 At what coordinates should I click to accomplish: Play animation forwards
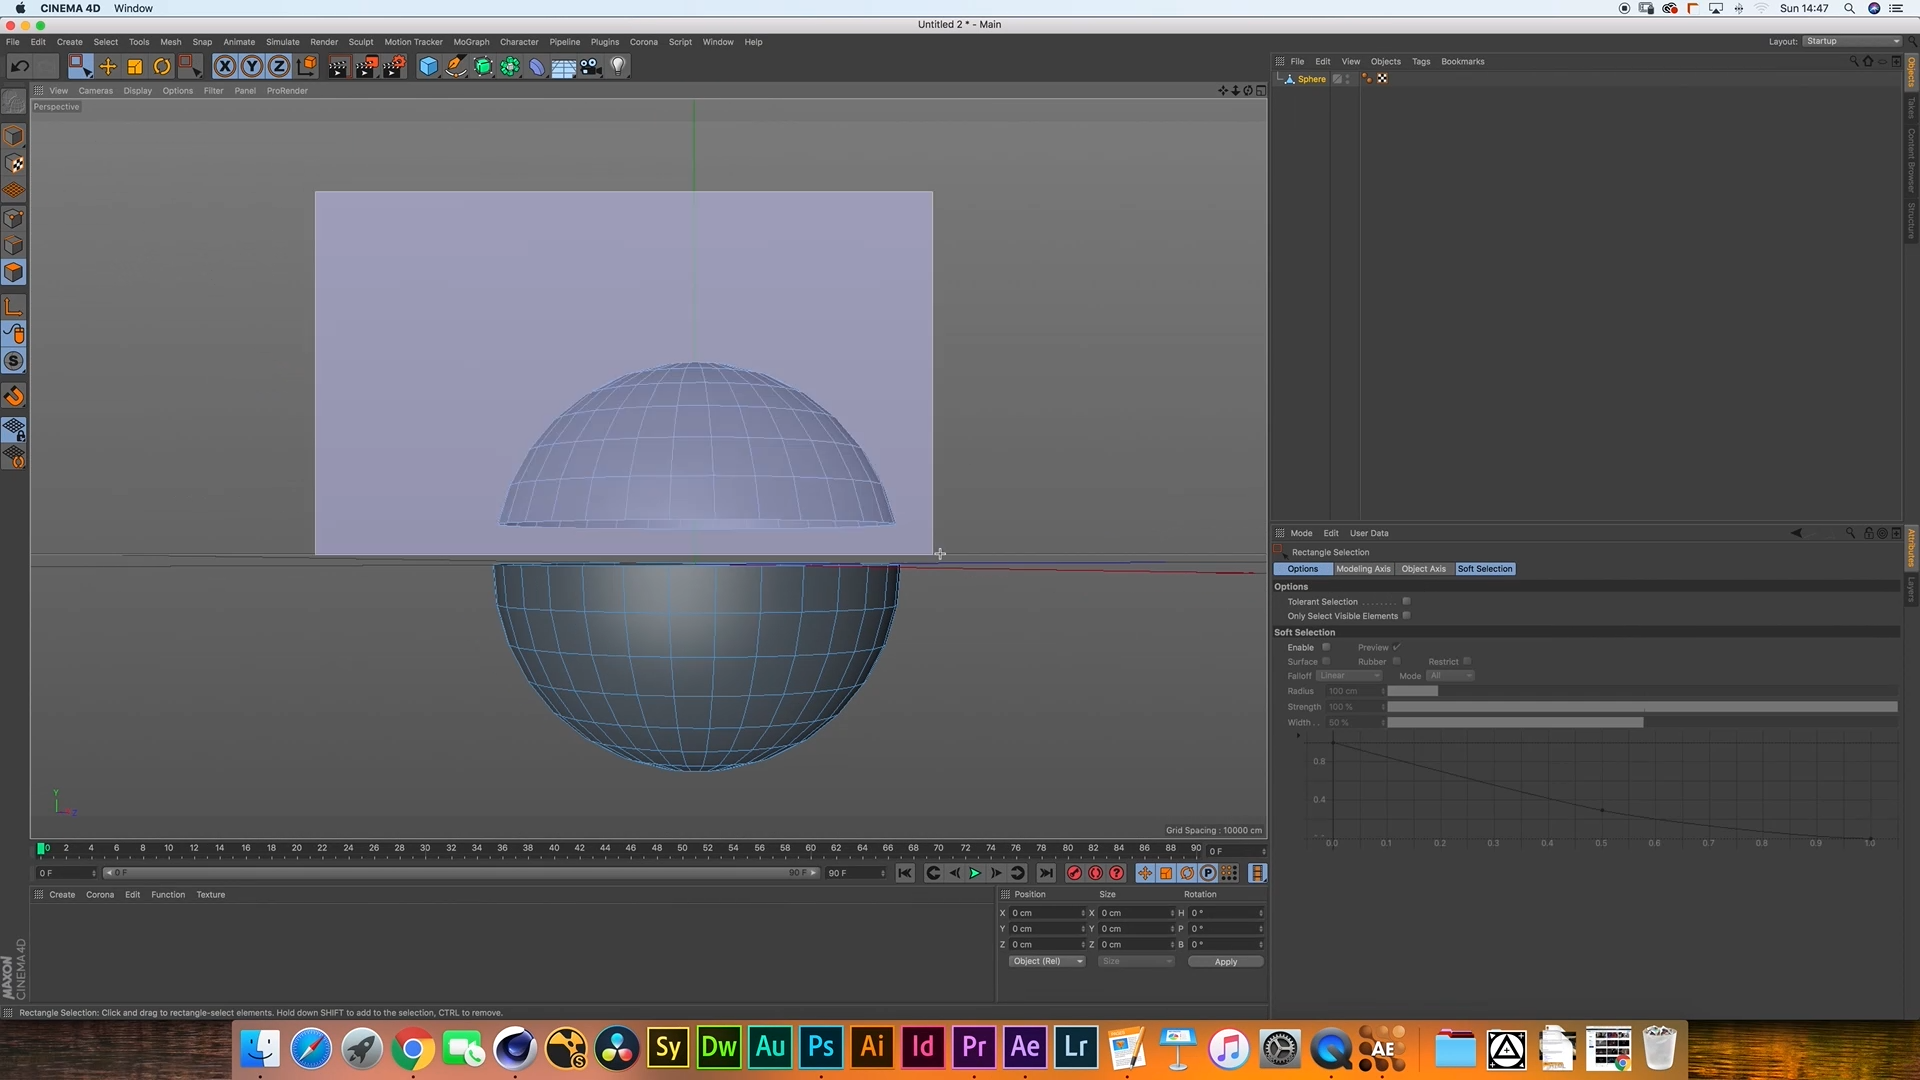[975, 873]
